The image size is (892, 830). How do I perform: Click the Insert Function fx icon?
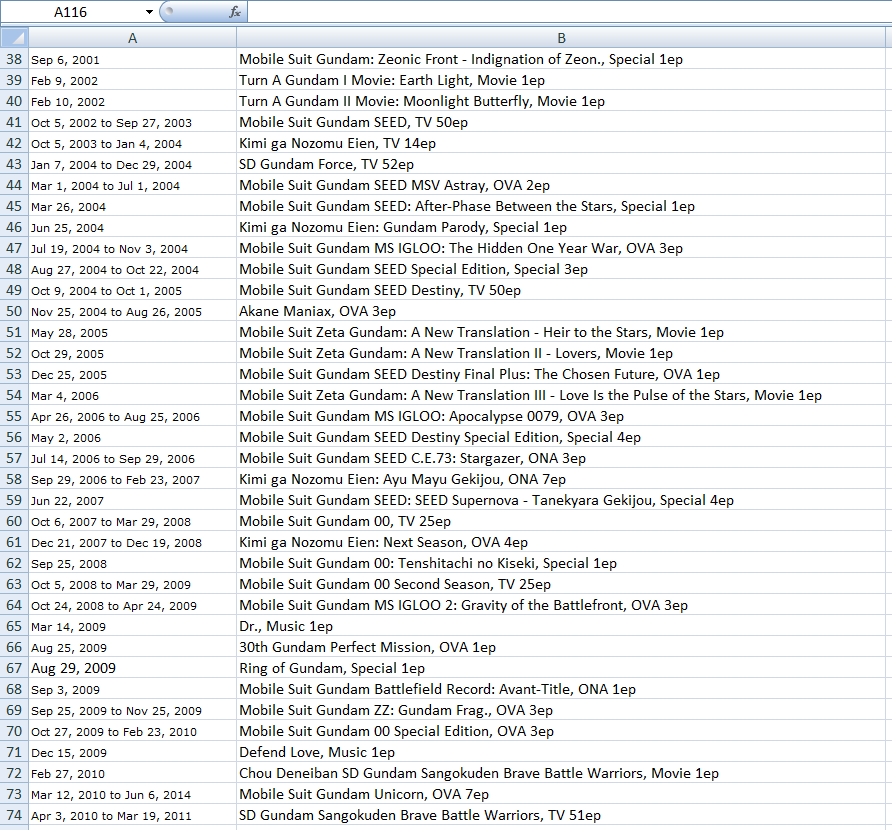tap(235, 12)
